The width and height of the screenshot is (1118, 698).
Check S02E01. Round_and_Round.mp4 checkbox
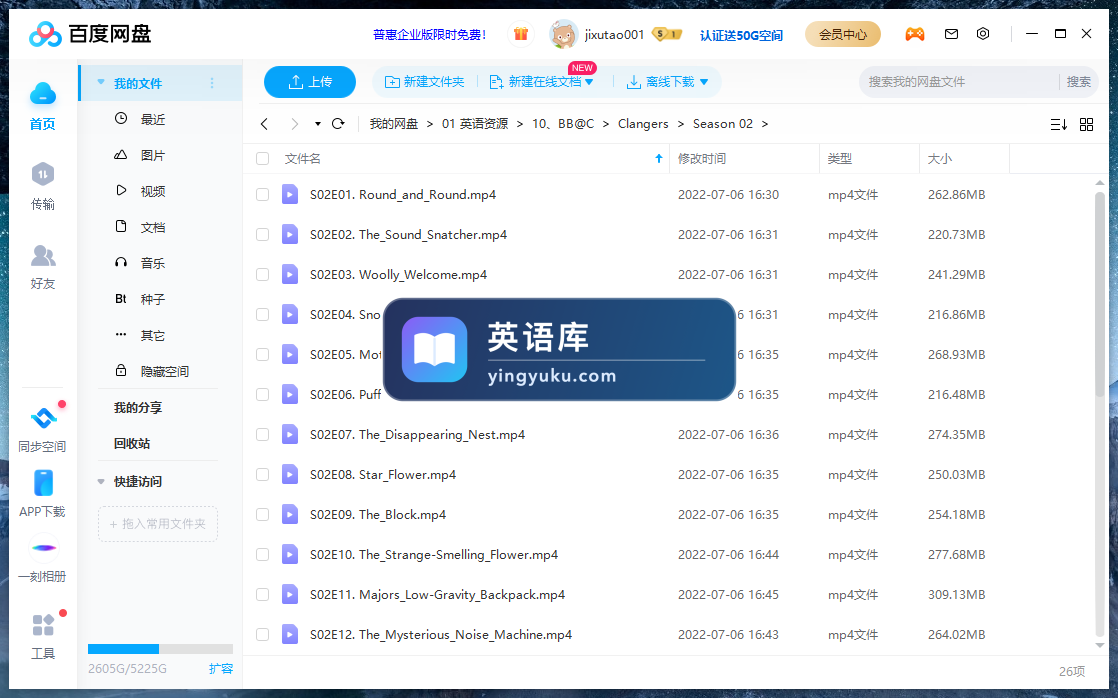coord(262,195)
